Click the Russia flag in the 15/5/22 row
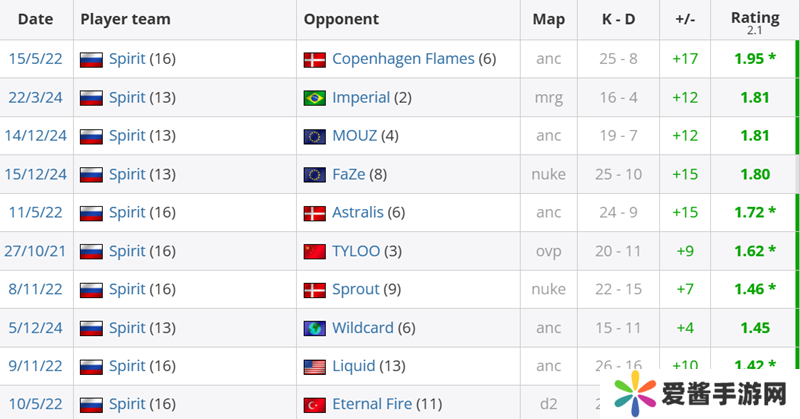The image size is (800, 419). click(92, 60)
